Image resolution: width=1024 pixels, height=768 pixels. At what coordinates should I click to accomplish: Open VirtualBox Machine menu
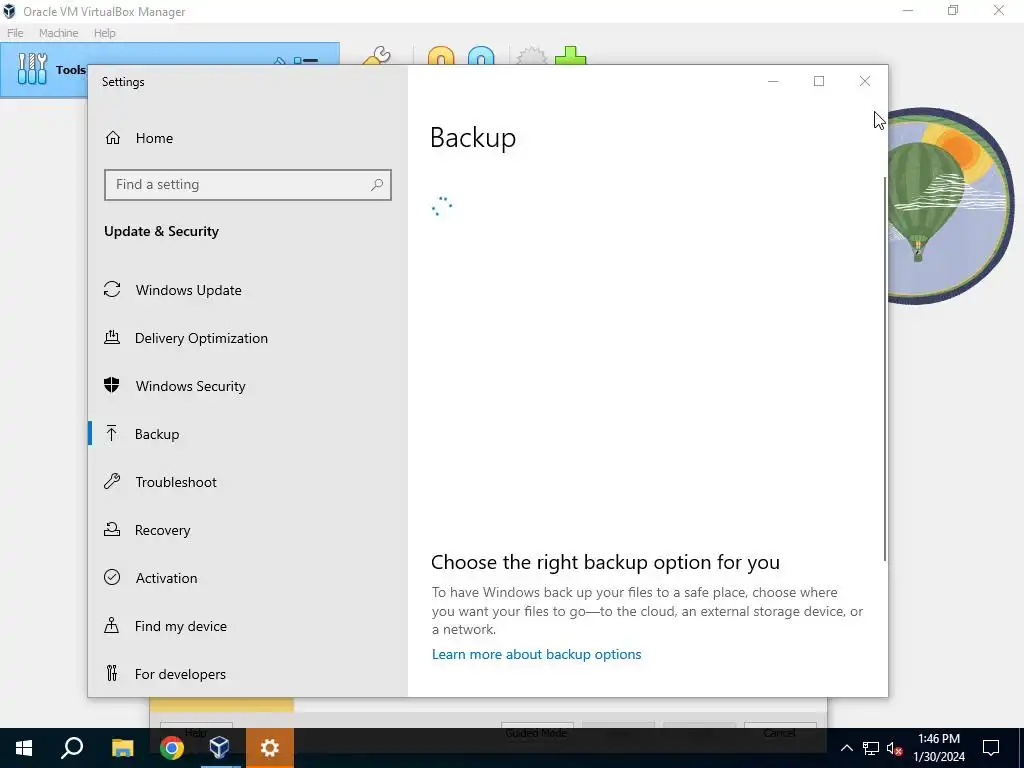coord(58,33)
